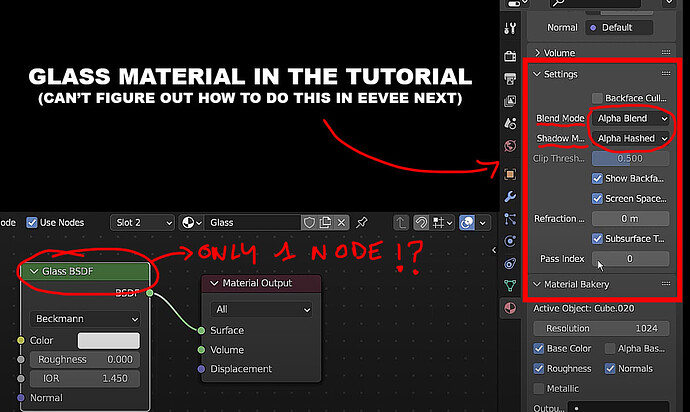Viewport: 690px width, 412px height.
Task: Click the Glass material name field
Action: click(254, 223)
